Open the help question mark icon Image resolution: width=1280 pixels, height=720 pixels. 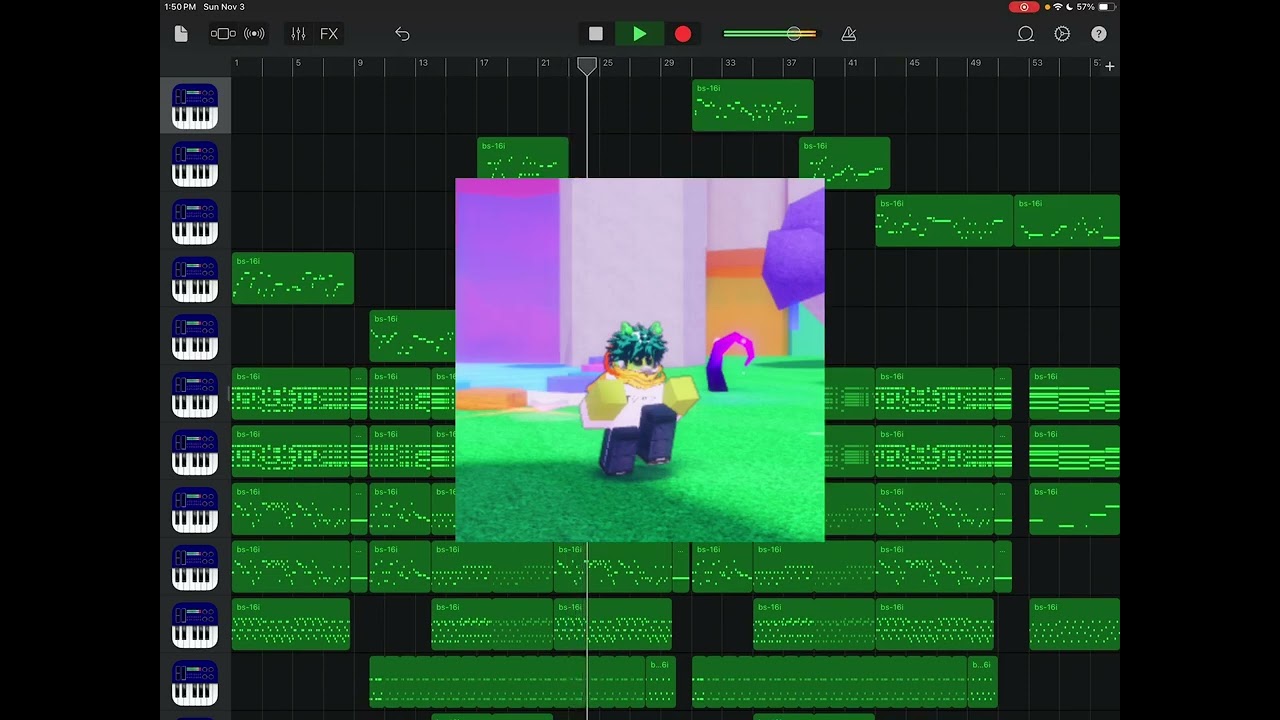coord(1099,34)
